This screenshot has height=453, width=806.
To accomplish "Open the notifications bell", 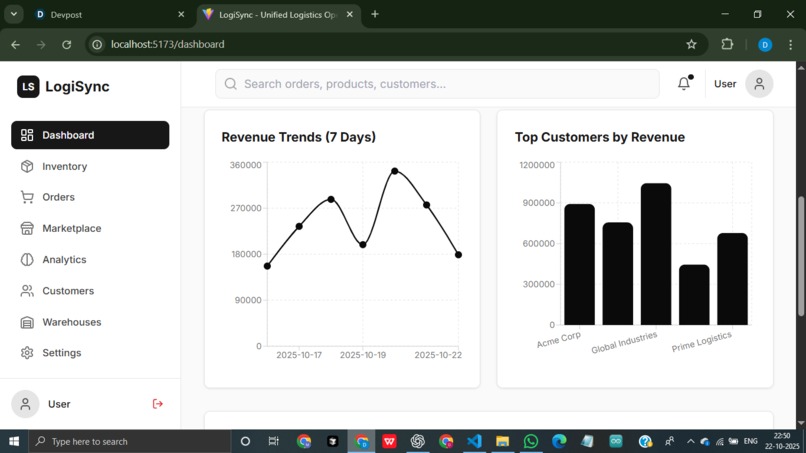I will pyautogui.click(x=684, y=83).
